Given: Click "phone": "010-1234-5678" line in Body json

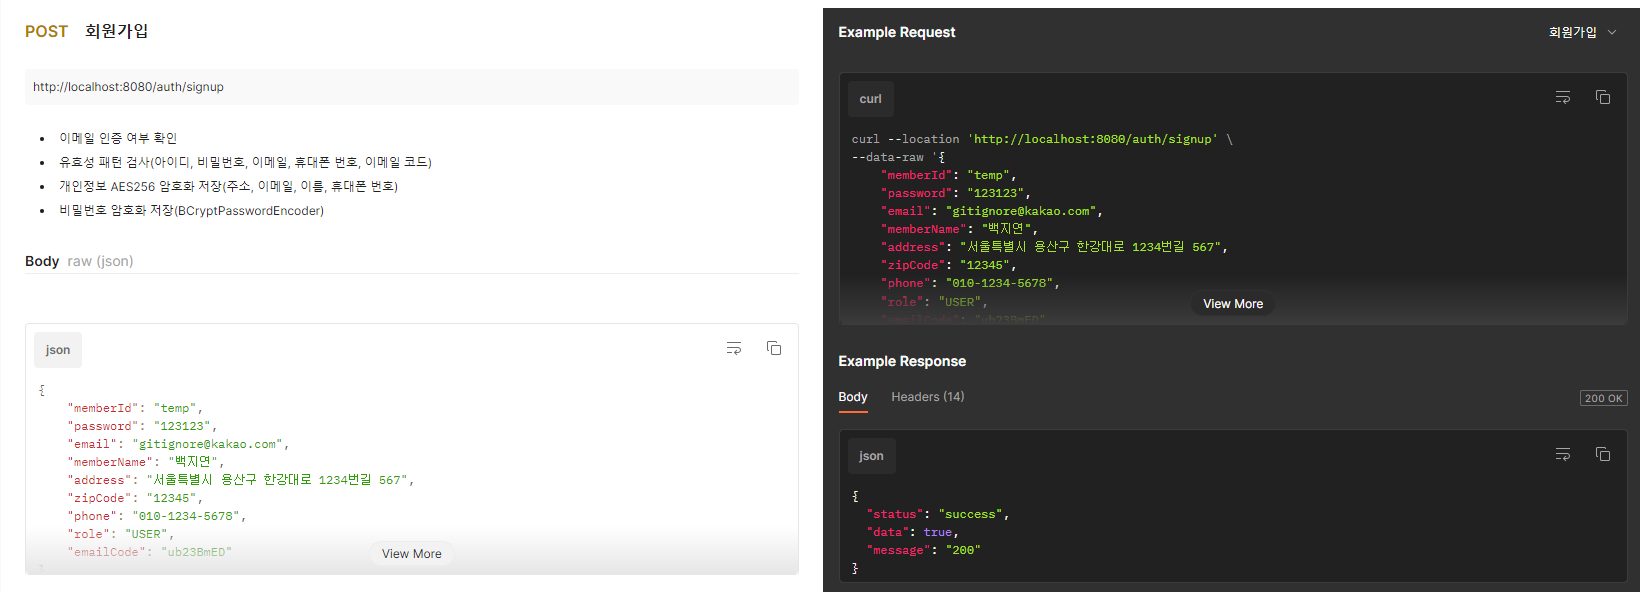Looking at the screenshot, I should [156, 516].
